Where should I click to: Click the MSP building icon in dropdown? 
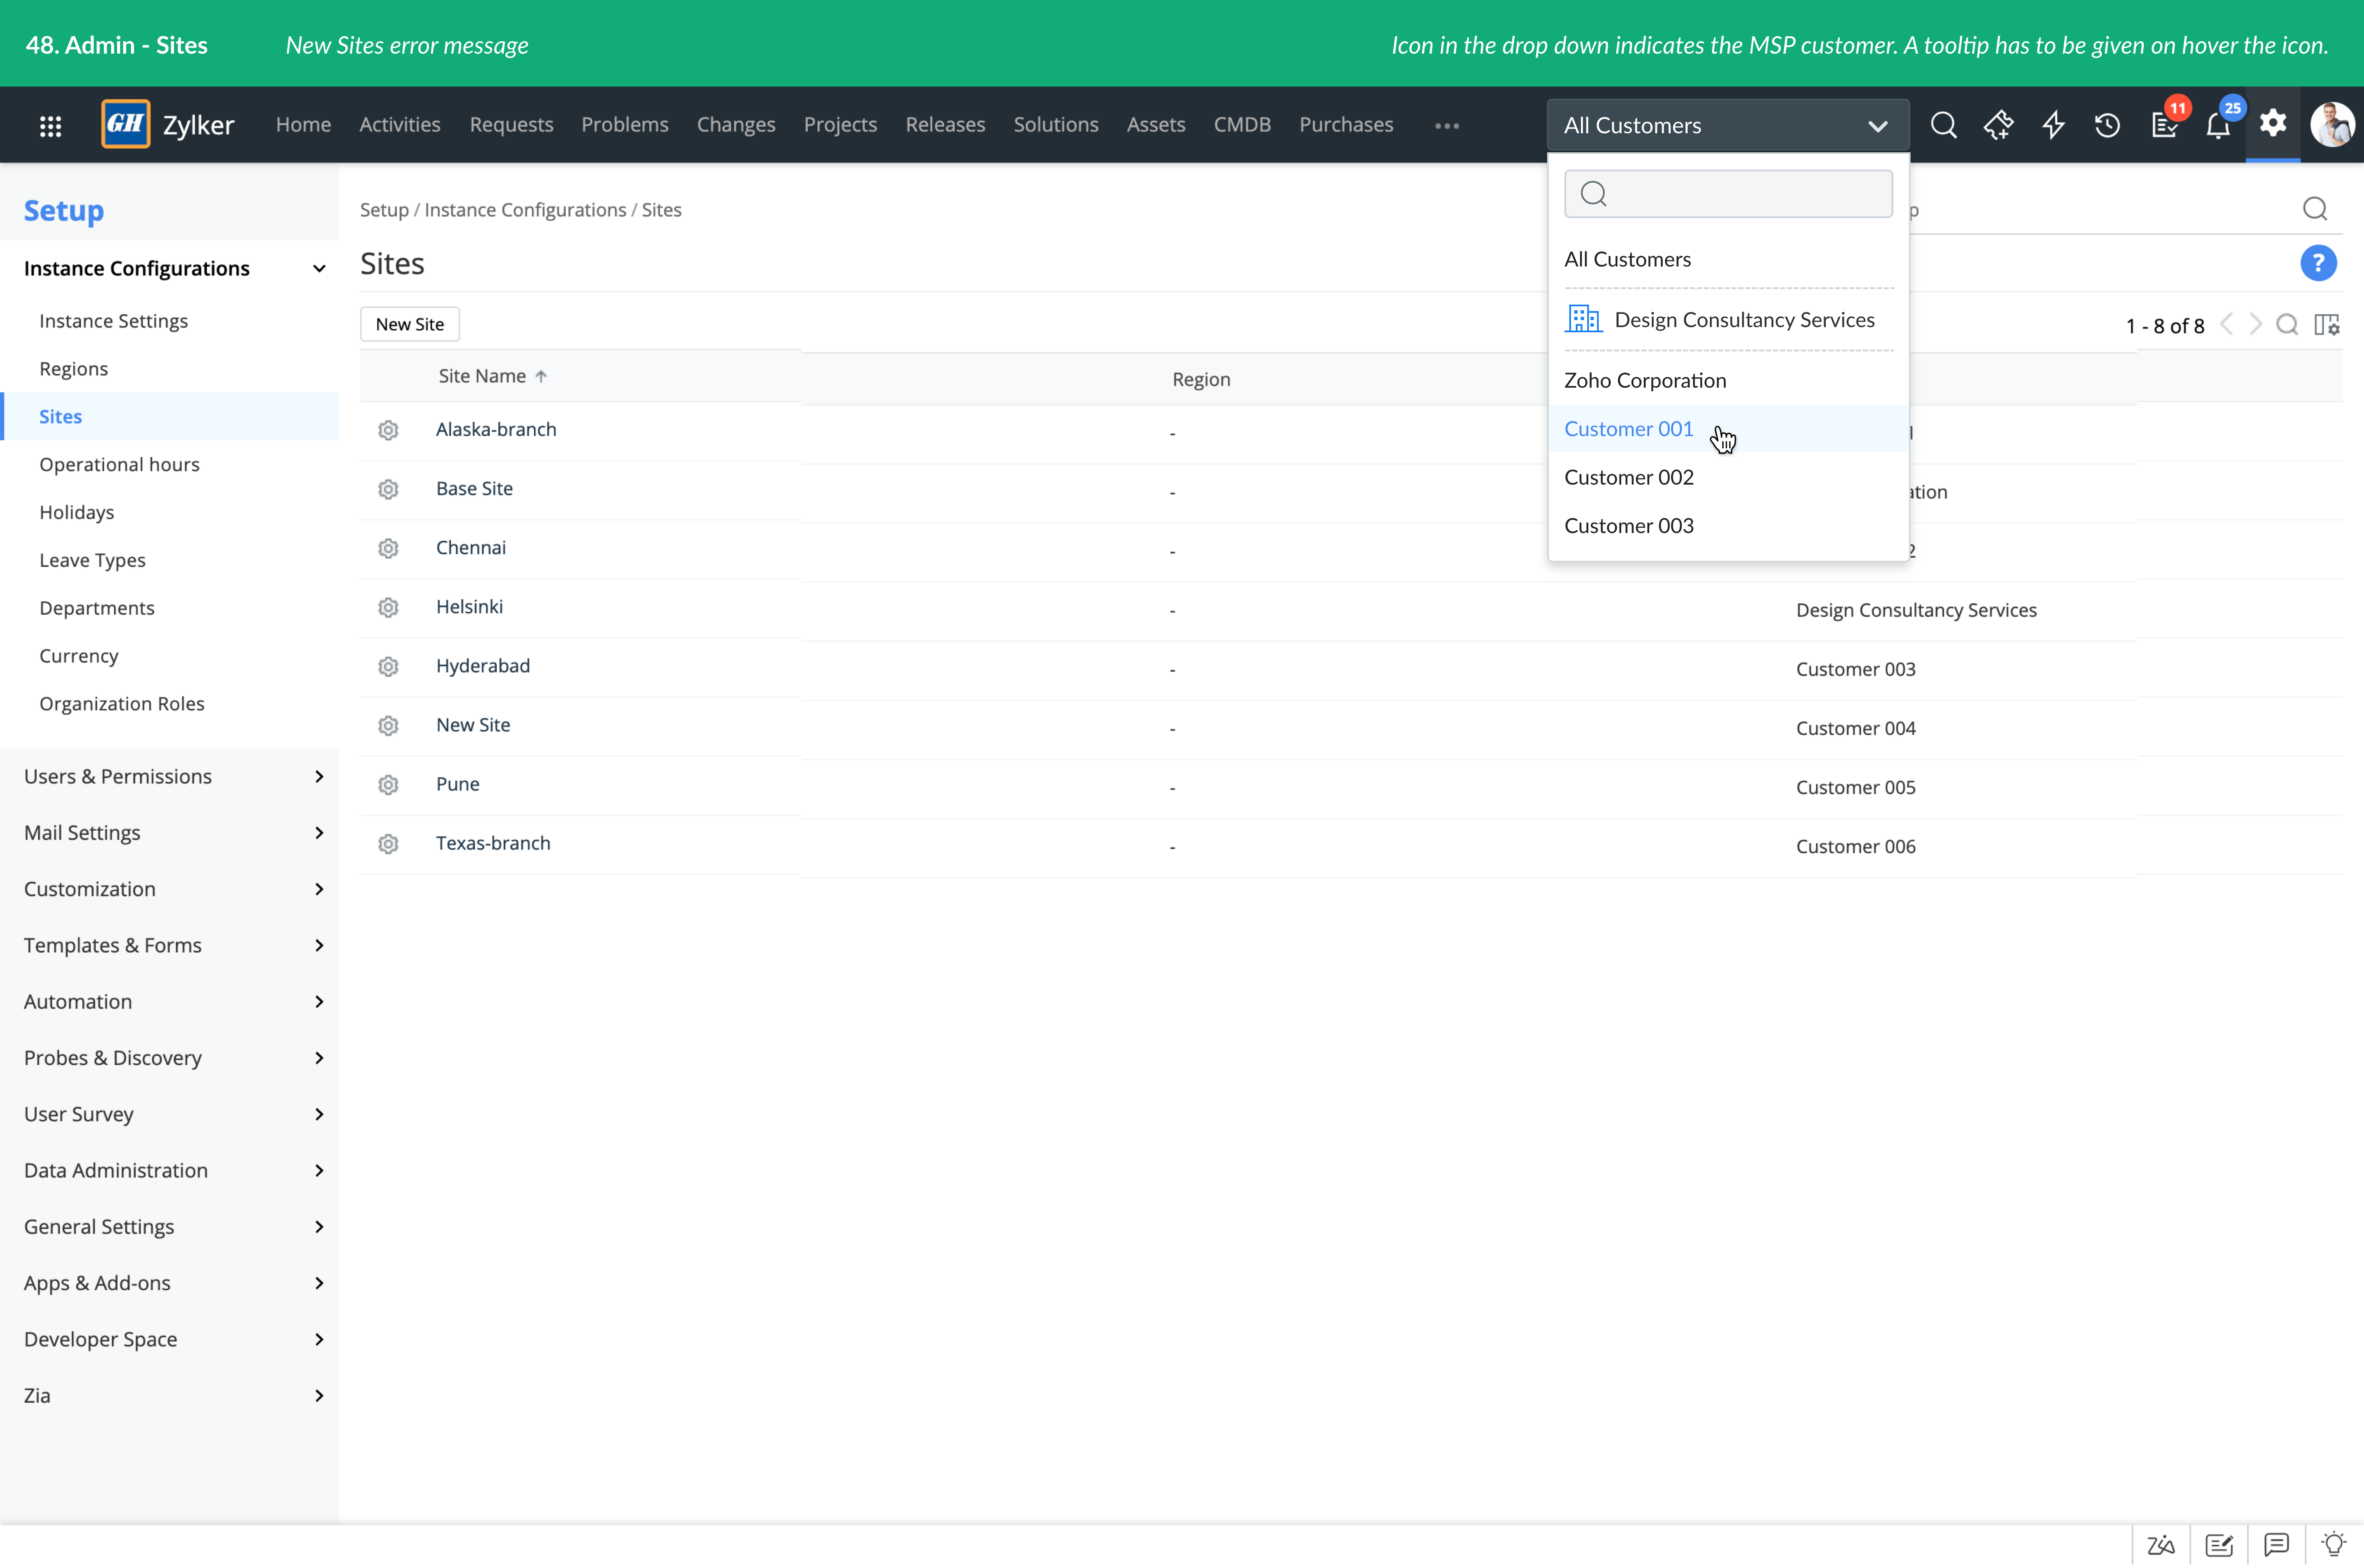(x=1583, y=319)
